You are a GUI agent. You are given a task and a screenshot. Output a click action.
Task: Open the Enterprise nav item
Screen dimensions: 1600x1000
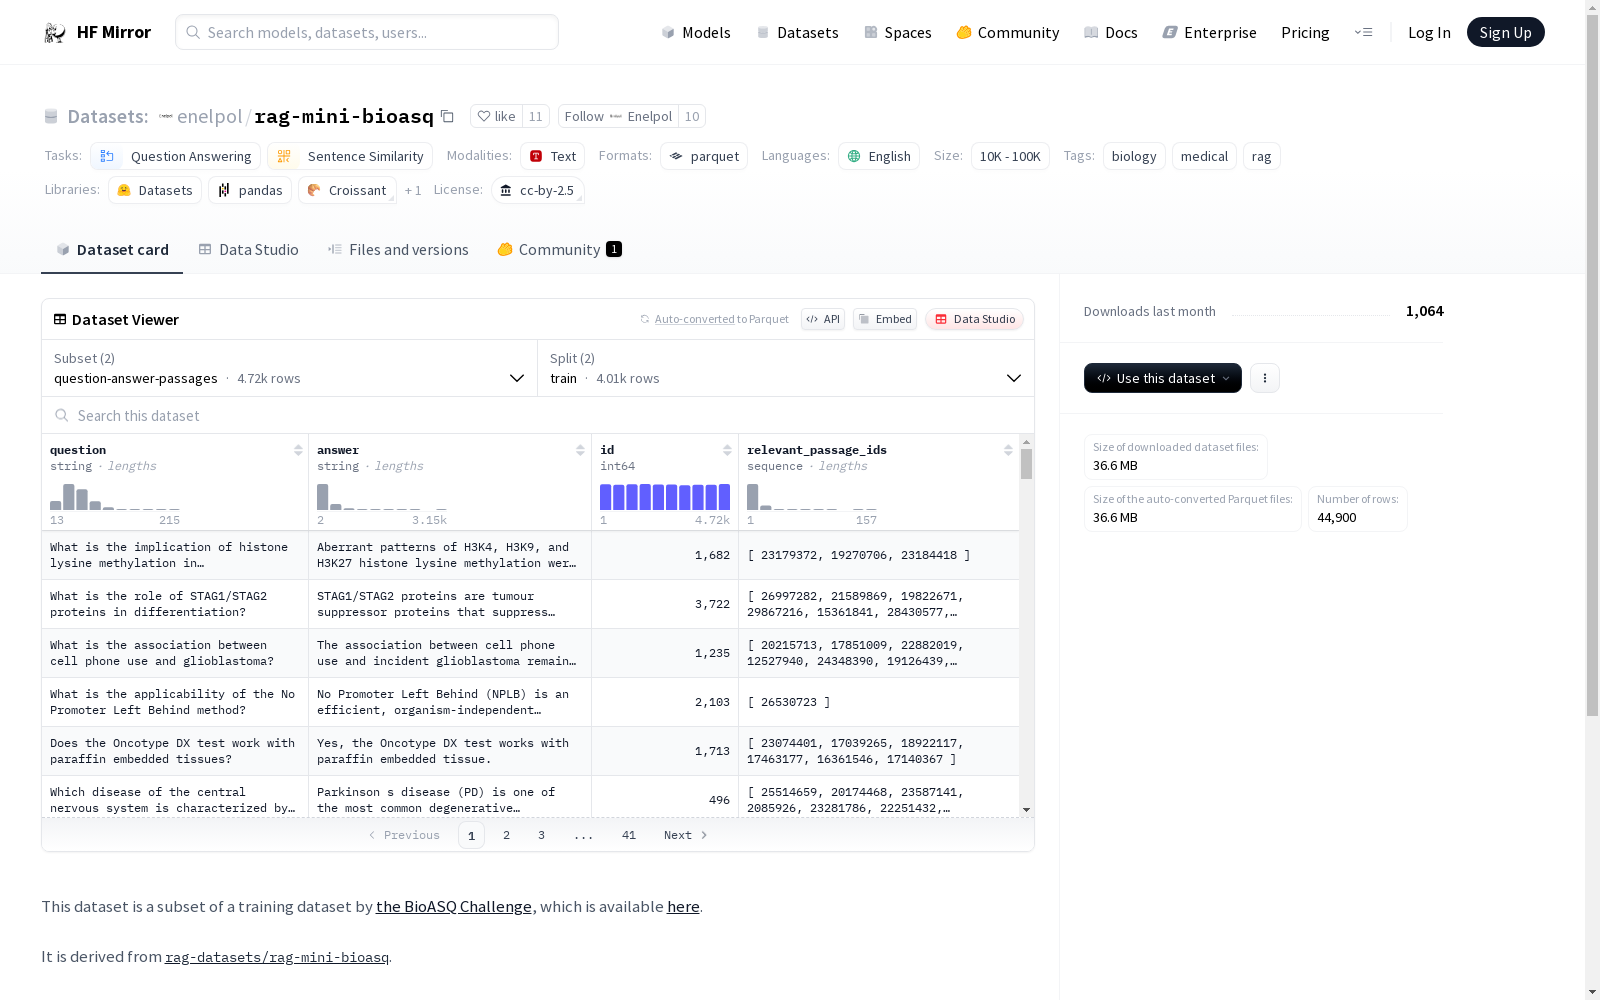click(1209, 32)
